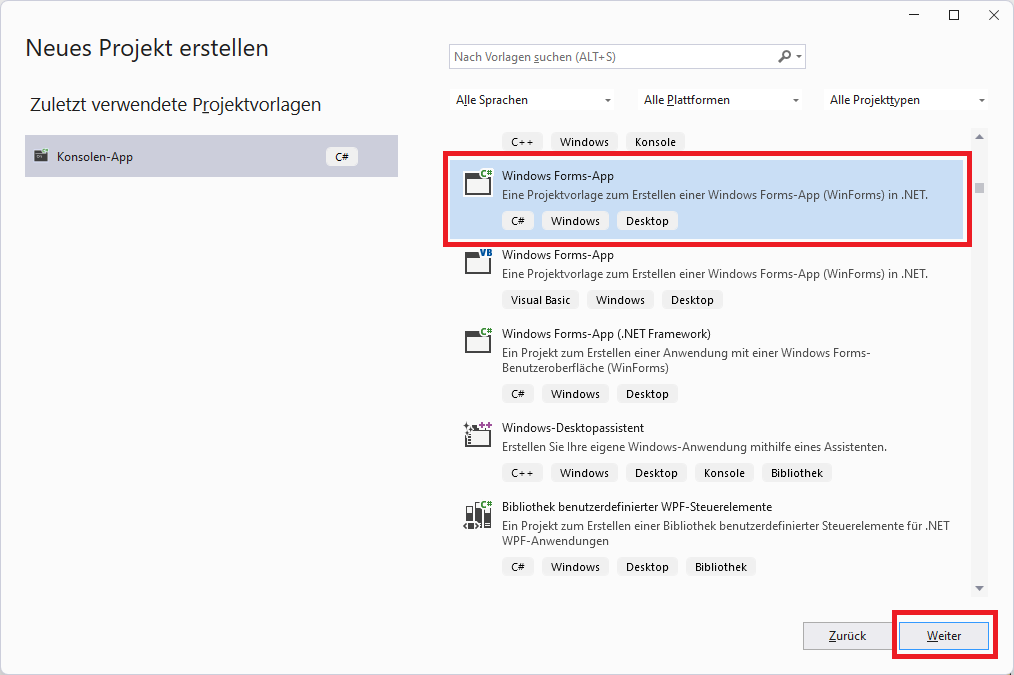Click the Windows-Desktopassistent template icon
This screenshot has height=675, width=1014.
point(479,434)
